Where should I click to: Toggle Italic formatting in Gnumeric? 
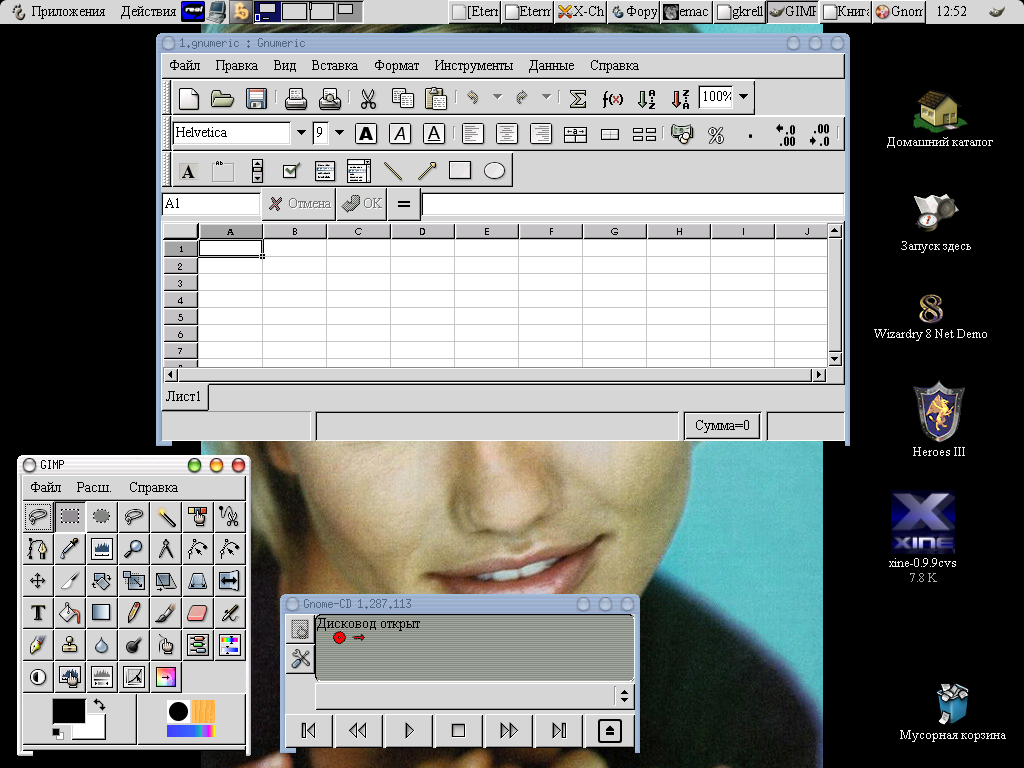tap(400, 133)
